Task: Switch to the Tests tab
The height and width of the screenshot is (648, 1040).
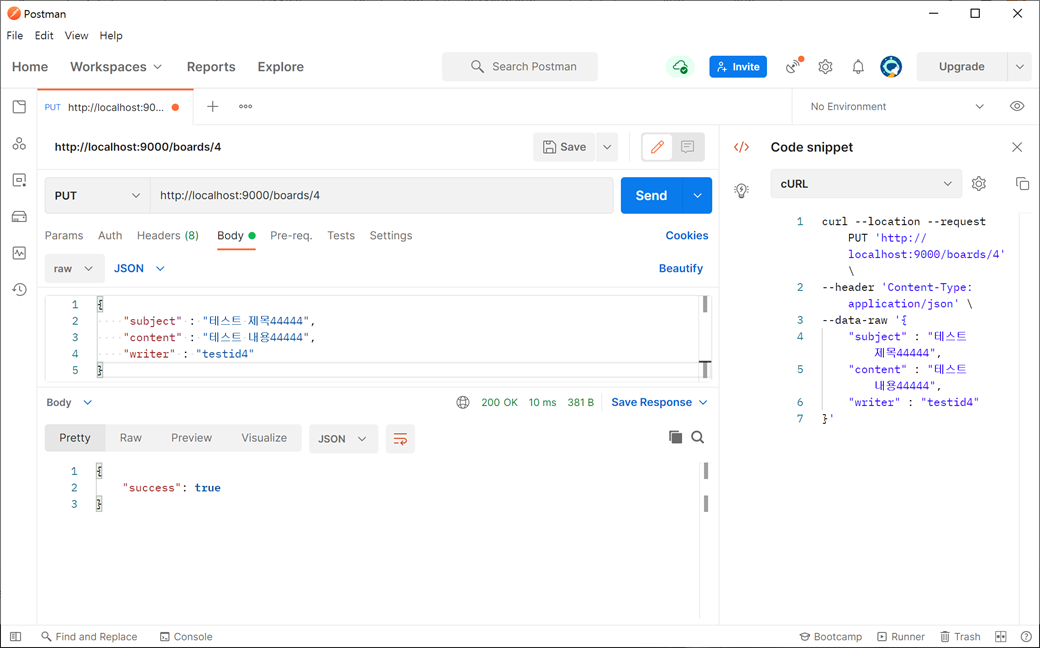Action: (341, 235)
